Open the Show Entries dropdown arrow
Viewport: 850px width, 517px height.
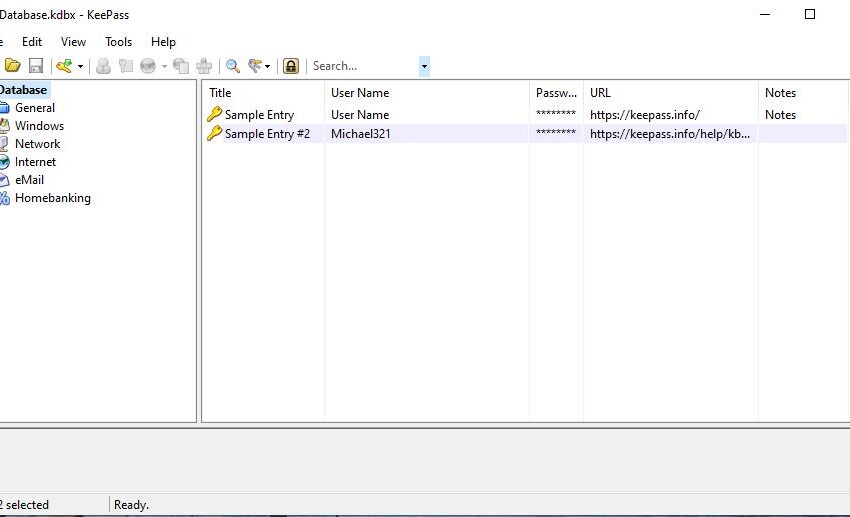pos(267,66)
